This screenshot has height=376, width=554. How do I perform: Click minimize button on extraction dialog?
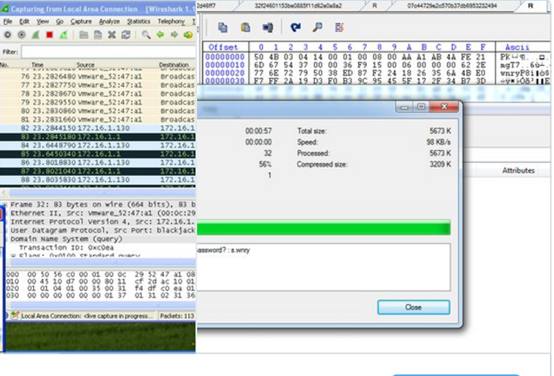coord(404,107)
